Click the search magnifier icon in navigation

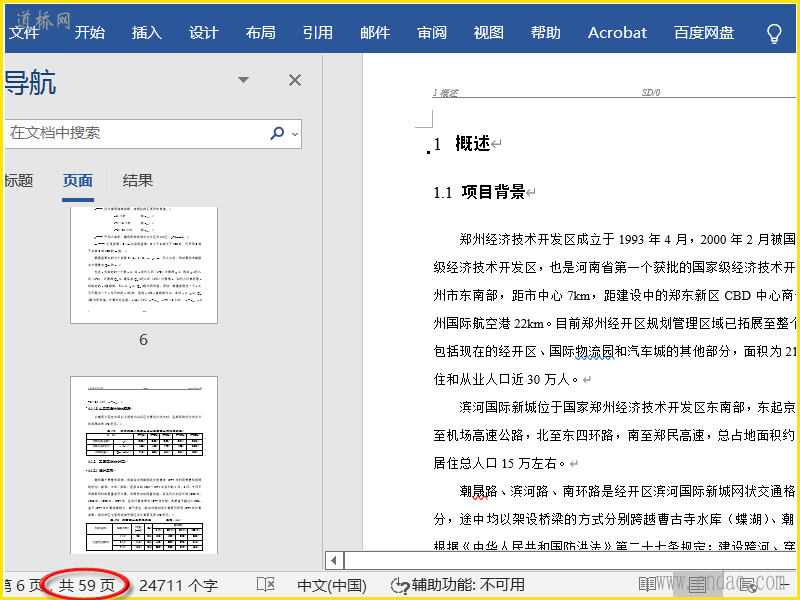click(277, 133)
